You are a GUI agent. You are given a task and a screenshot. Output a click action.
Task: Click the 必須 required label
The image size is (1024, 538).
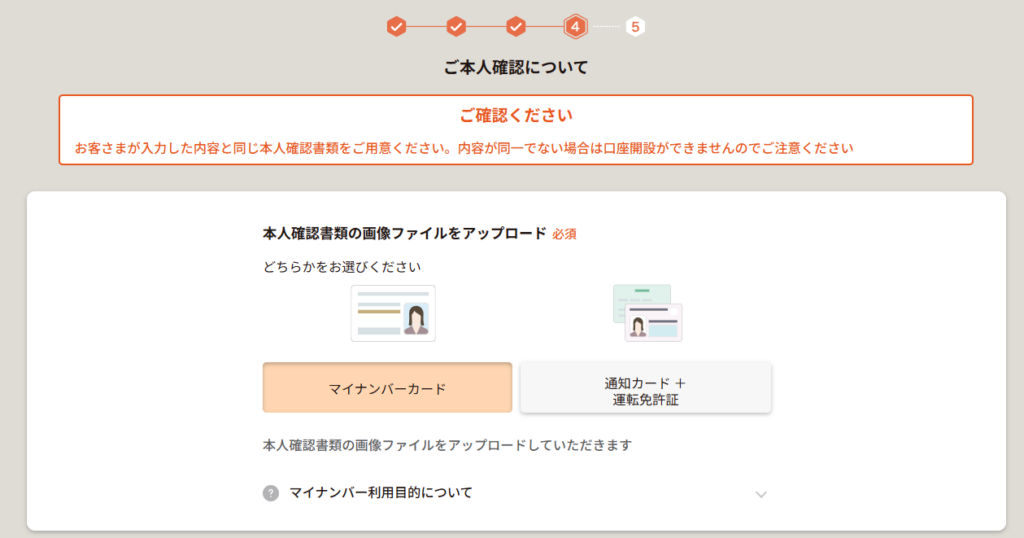point(564,234)
